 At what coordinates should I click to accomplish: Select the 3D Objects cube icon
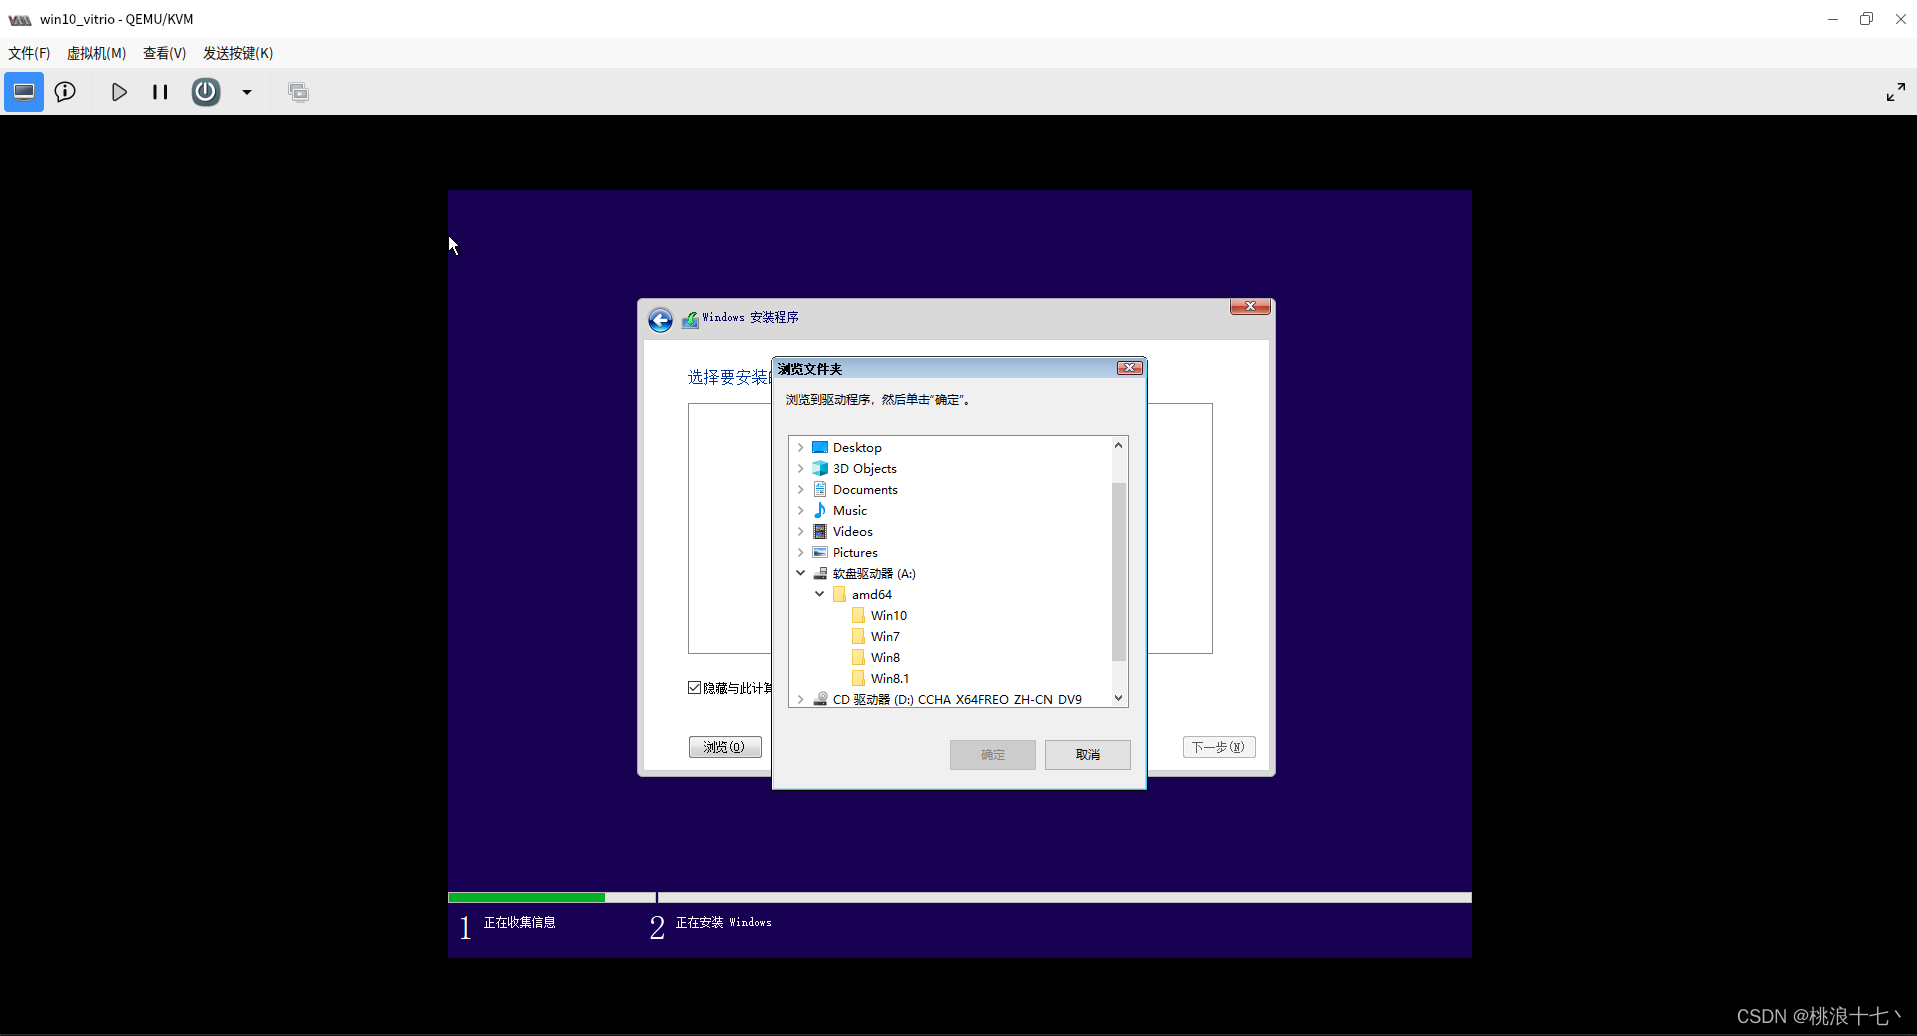[x=820, y=468]
